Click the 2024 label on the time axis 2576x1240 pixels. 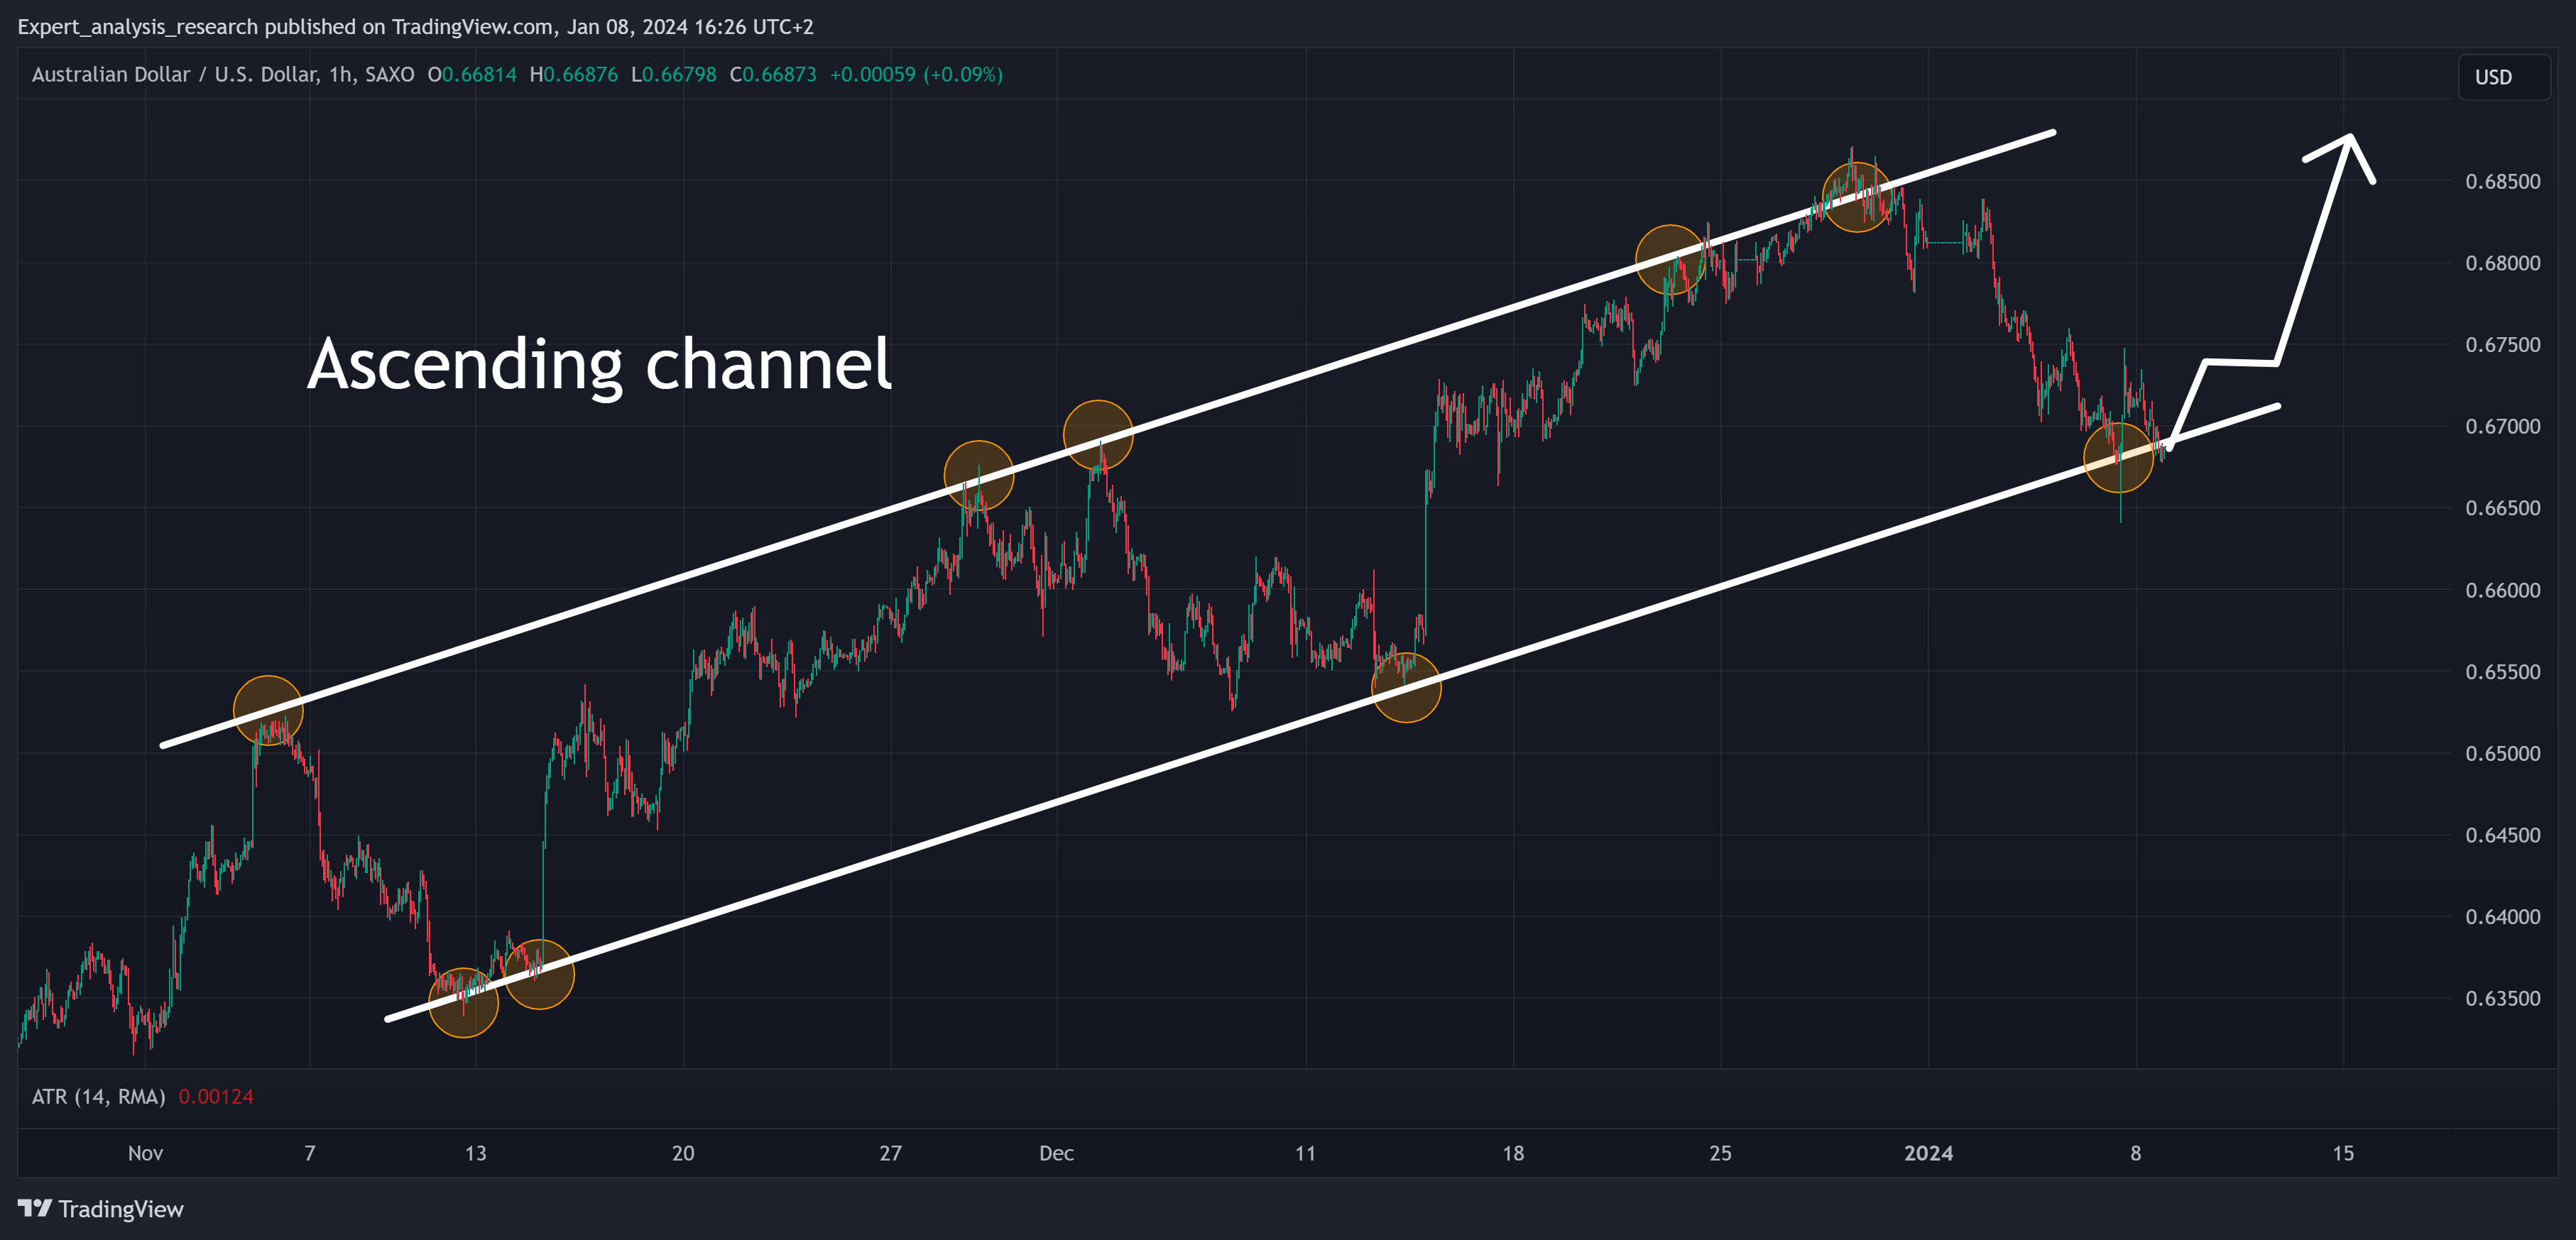click(x=1928, y=1153)
